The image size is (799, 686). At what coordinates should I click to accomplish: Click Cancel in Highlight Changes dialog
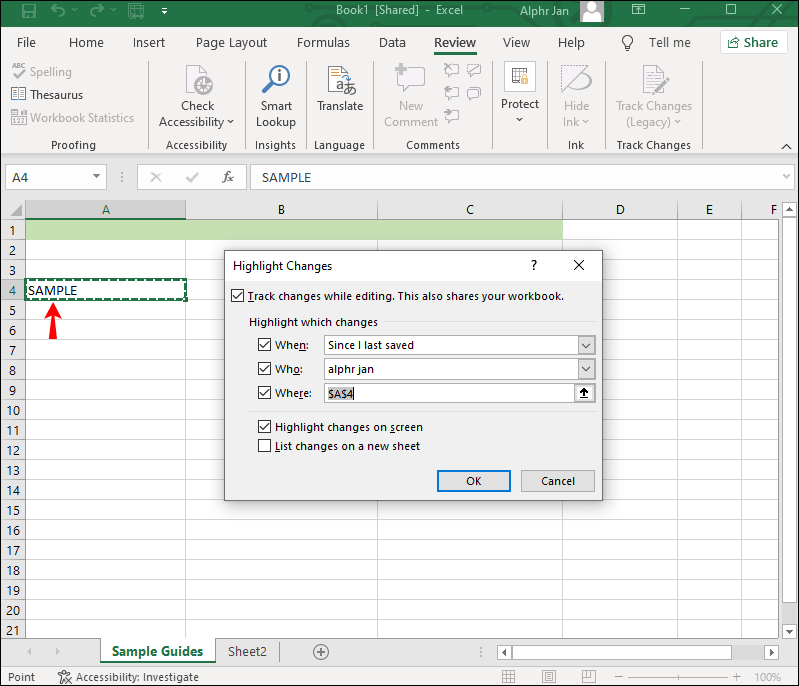point(557,481)
